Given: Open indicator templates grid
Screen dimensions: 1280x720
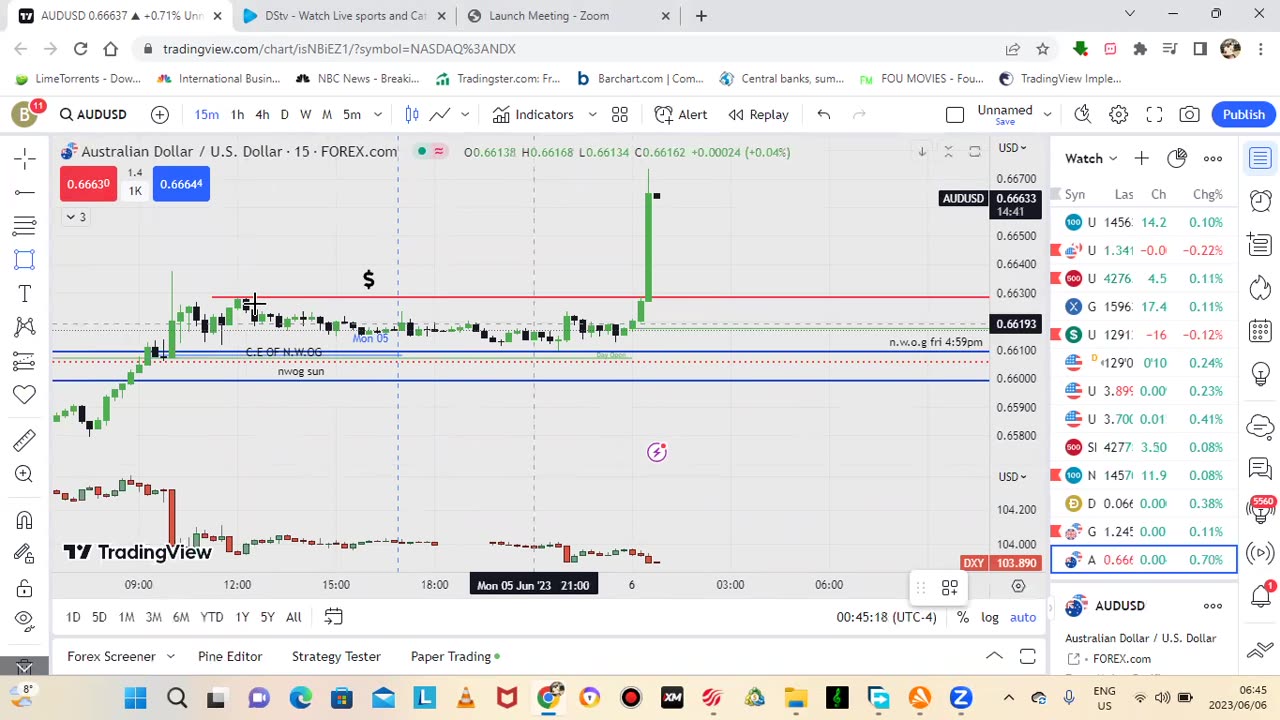Looking at the screenshot, I should 620,114.
